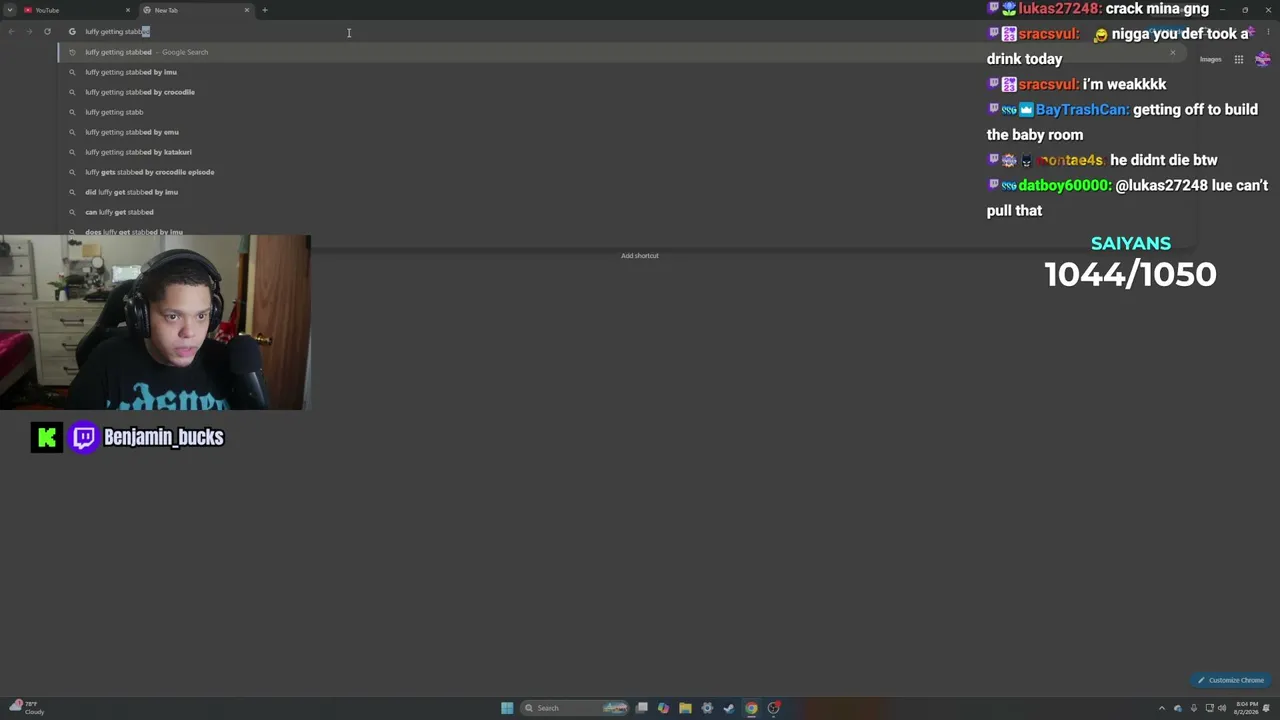The image size is (1280, 720).
Task: Click the volume speaker tray icon
Action: click(x=1223, y=708)
